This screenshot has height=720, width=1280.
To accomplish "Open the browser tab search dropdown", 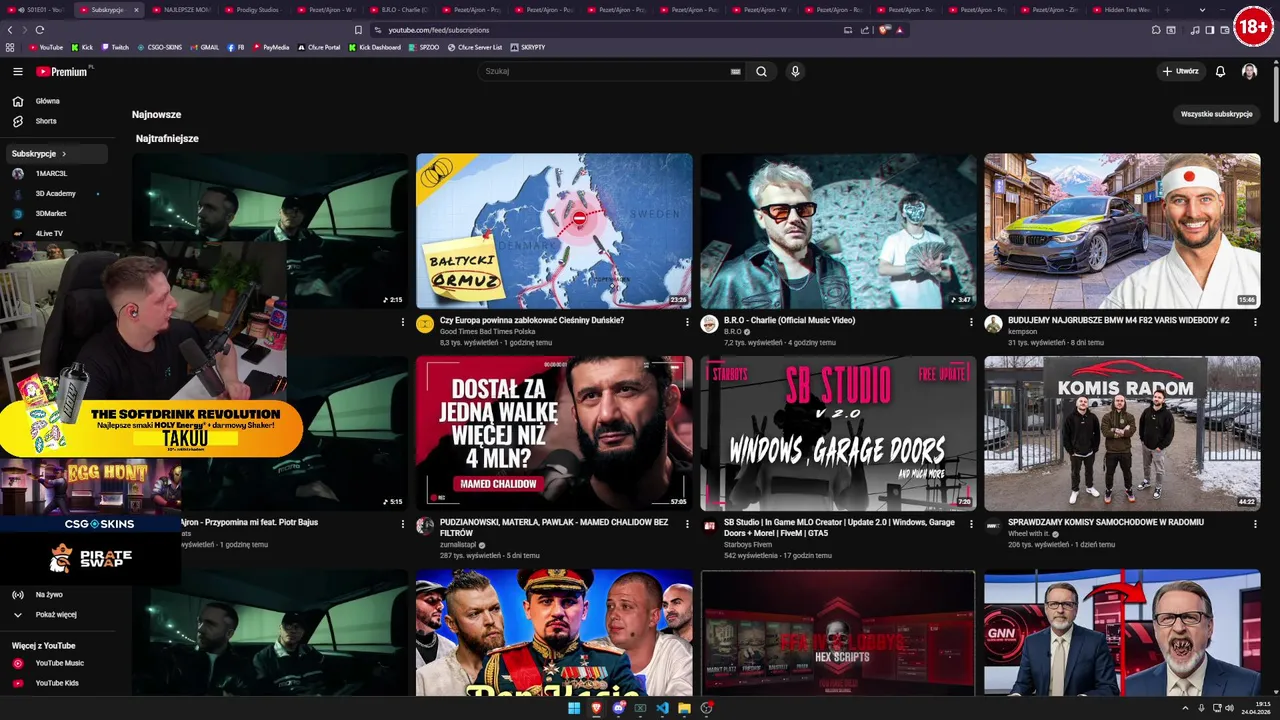I will 1202,9.
